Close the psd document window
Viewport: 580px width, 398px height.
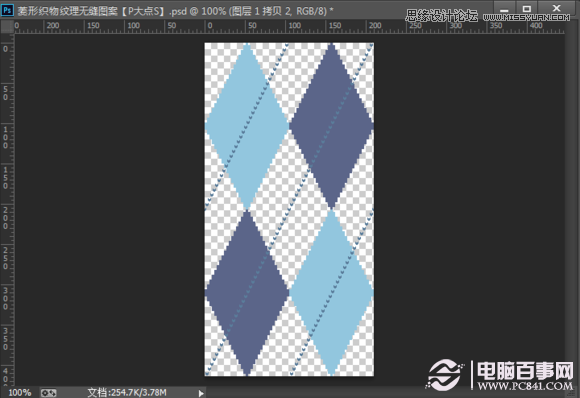pyautogui.click(x=556, y=9)
